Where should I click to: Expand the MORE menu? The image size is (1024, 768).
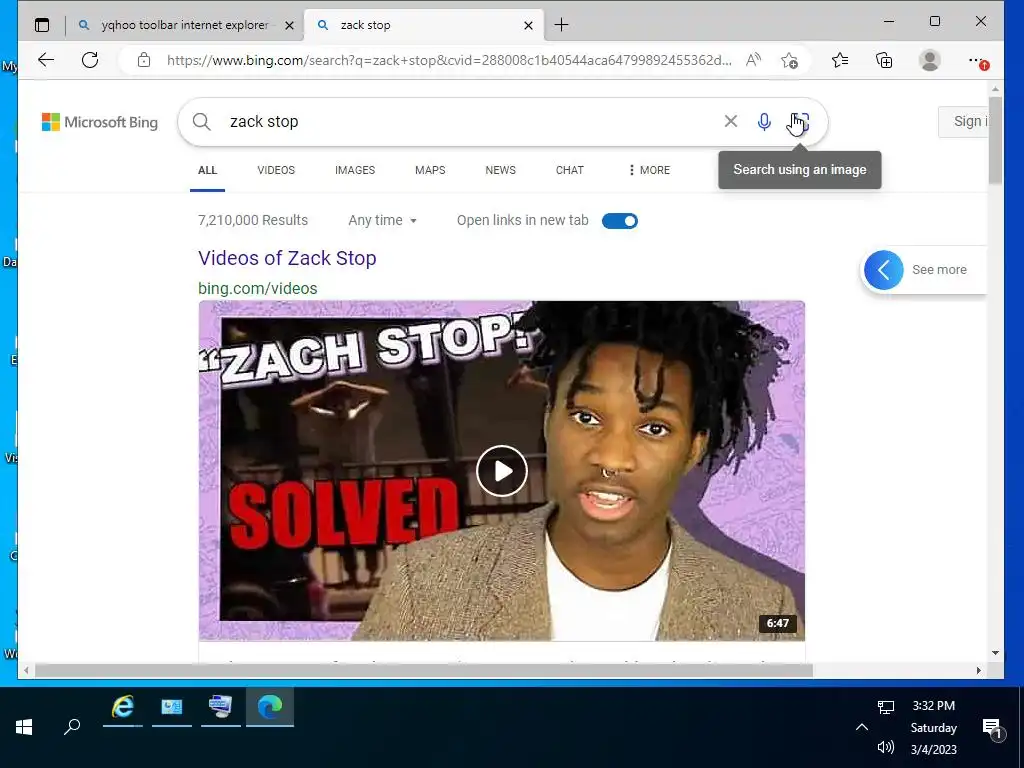point(649,170)
